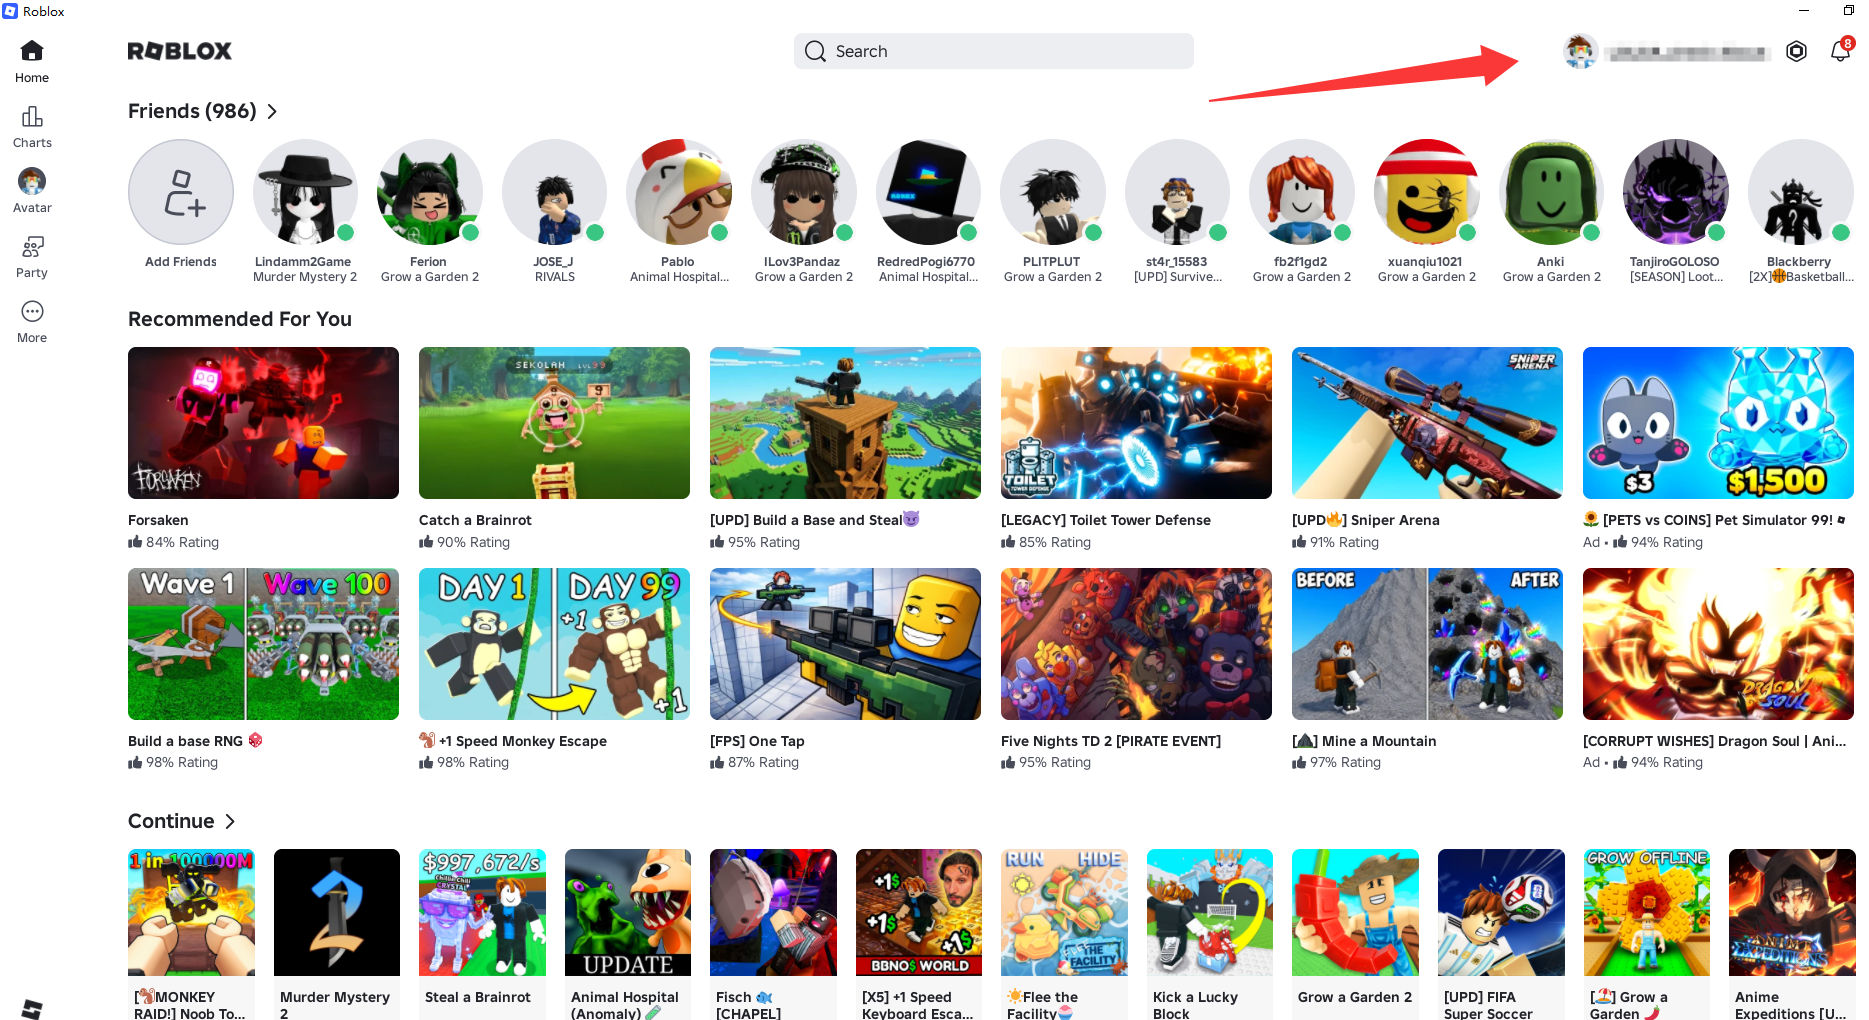Open friend PLITPLUT's avatar
Image resolution: width=1869 pixels, height=1020 pixels.
point(1053,192)
